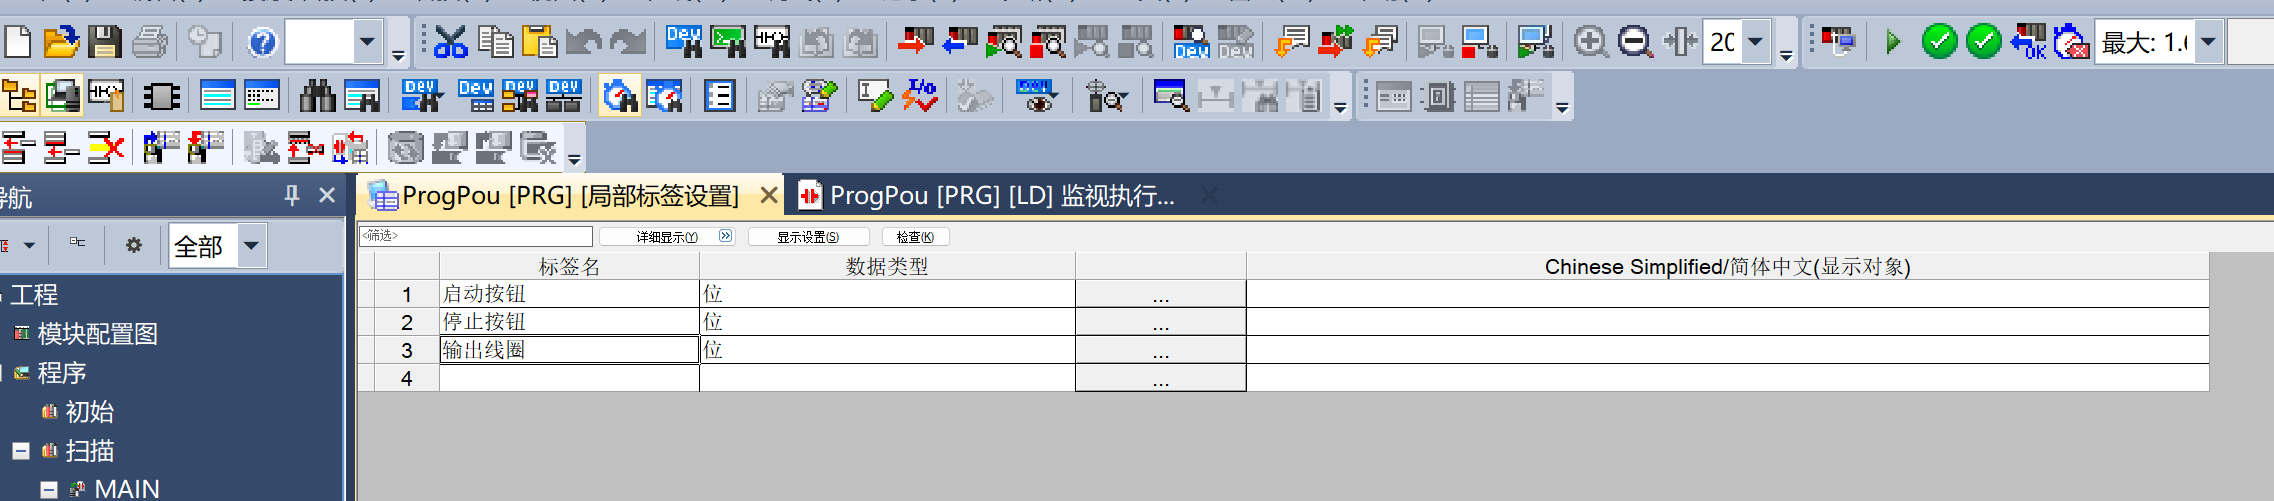Toggle the navigation tree panel icon
2274x501 pixels.
(x=19, y=96)
